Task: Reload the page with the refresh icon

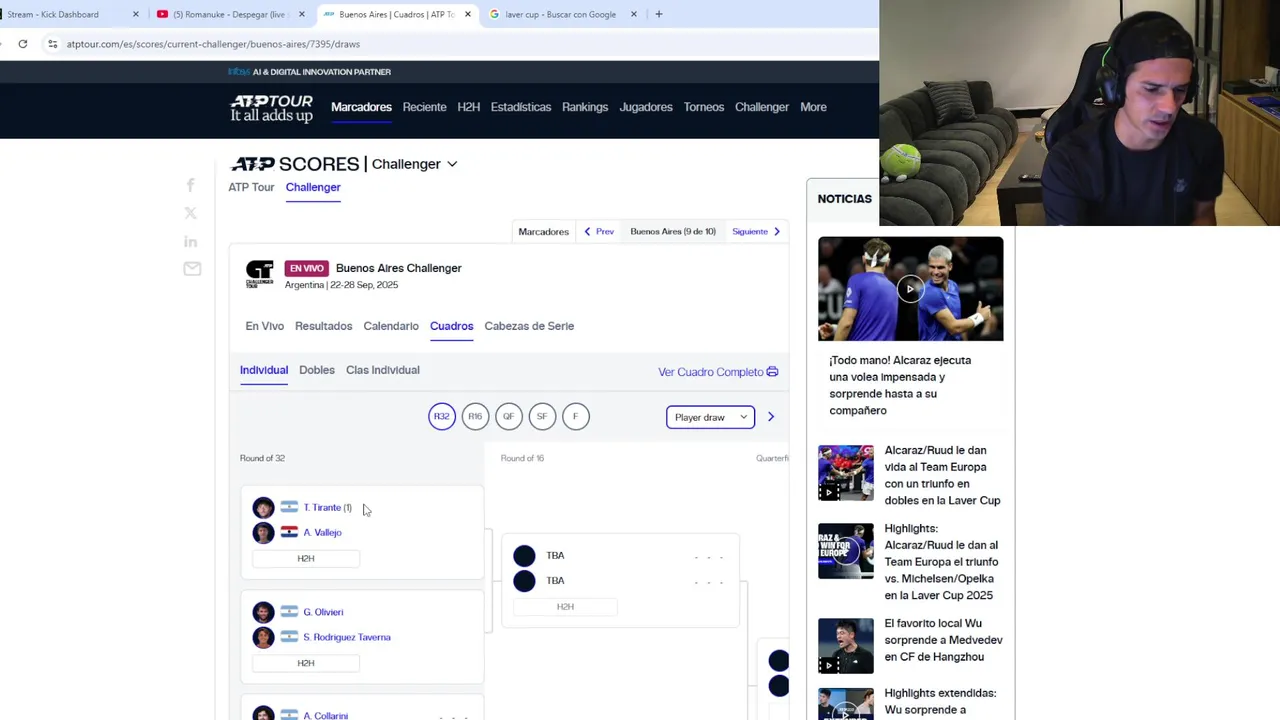Action: click(x=23, y=44)
